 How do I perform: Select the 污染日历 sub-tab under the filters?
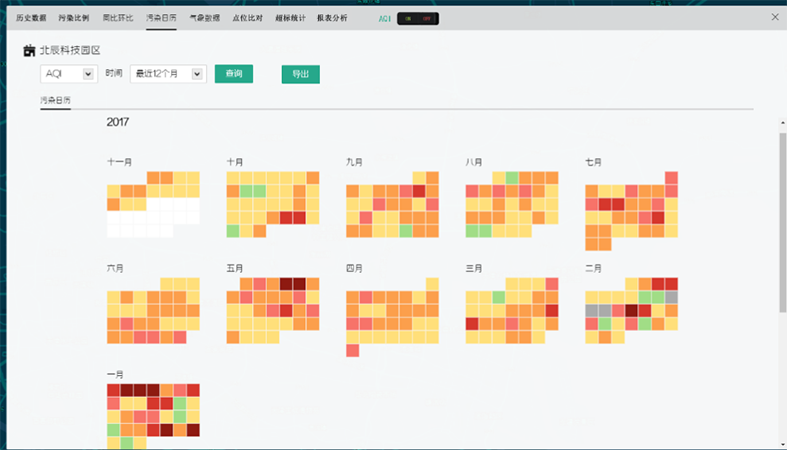coord(55,101)
